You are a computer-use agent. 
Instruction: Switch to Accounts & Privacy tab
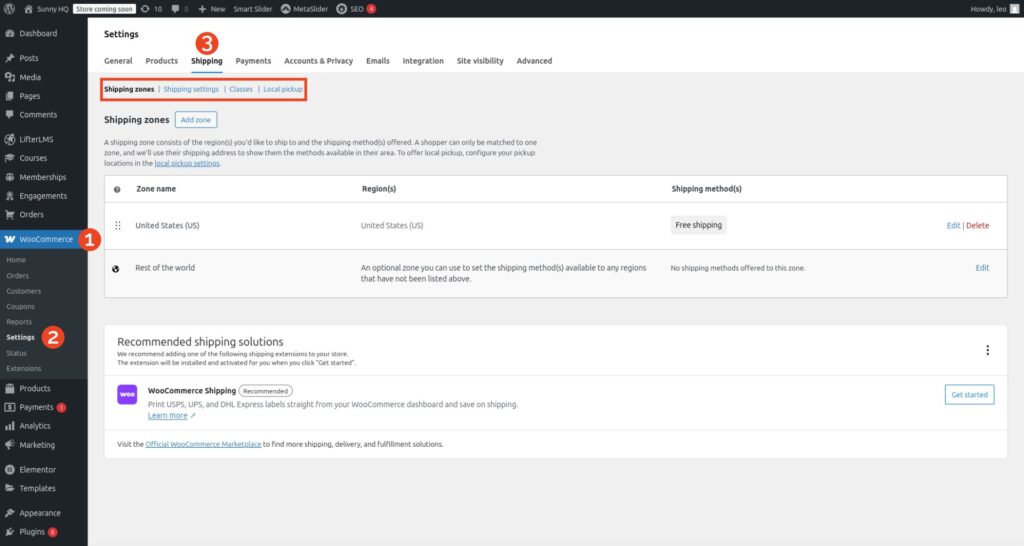tap(319, 61)
